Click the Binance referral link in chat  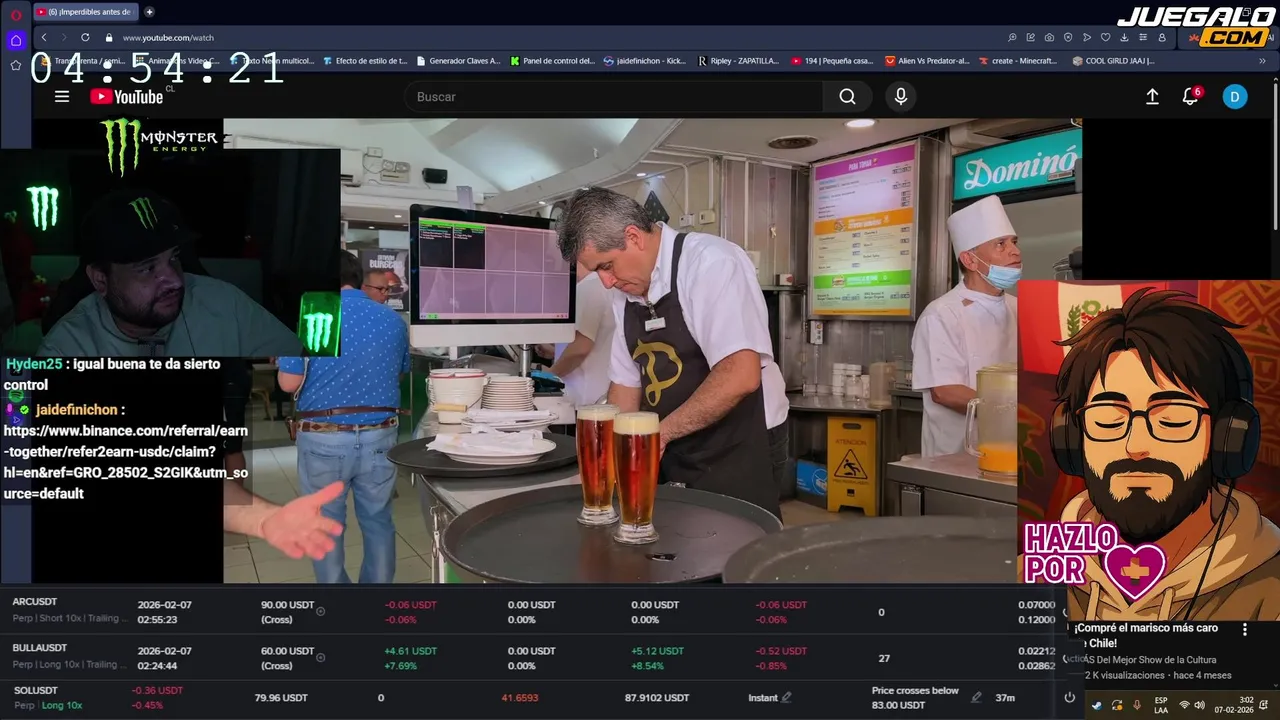pos(126,462)
